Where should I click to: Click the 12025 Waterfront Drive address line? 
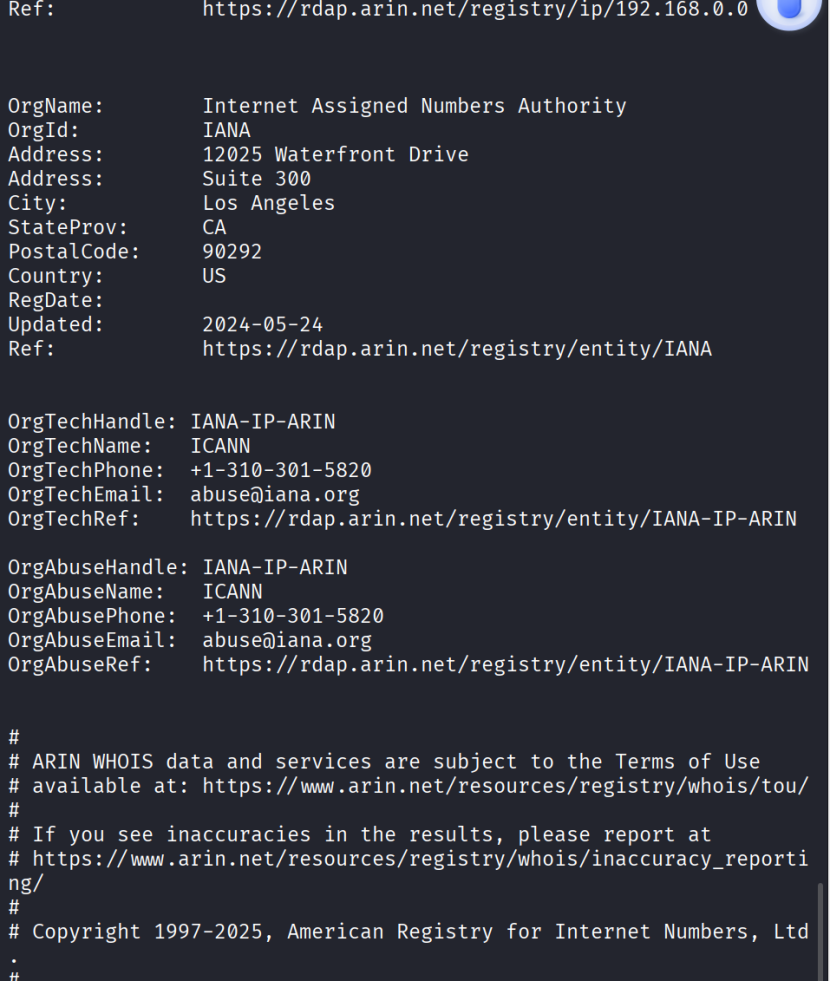335,155
